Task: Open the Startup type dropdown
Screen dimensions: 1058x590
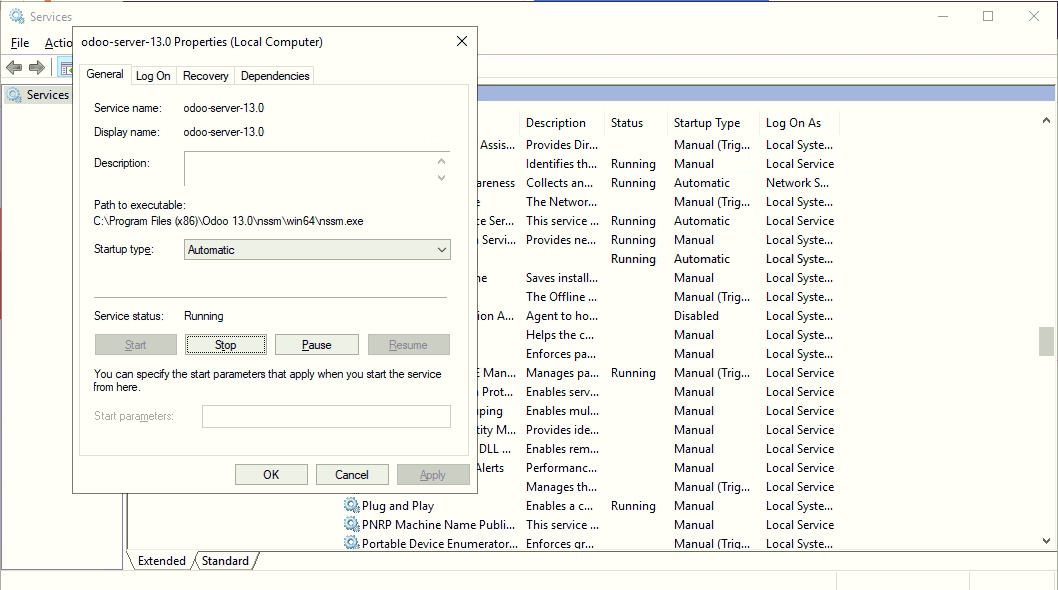Action: click(317, 250)
